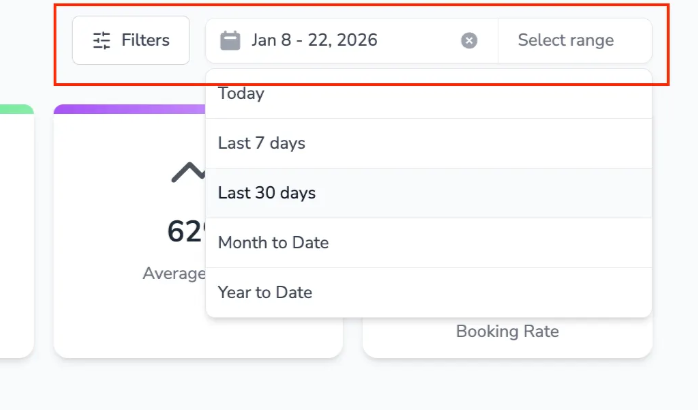Image resolution: width=698 pixels, height=410 pixels.
Task: Click the upward chevron icon in the card
Action: pos(187,173)
